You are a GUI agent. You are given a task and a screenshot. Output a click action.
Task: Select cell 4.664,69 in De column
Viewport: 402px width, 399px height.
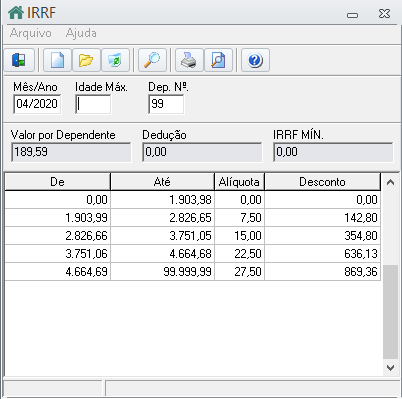(x=58, y=272)
